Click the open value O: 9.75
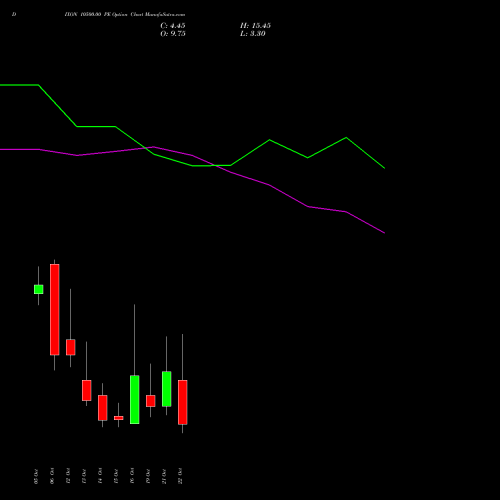The height and width of the screenshot is (500, 500). point(173,34)
